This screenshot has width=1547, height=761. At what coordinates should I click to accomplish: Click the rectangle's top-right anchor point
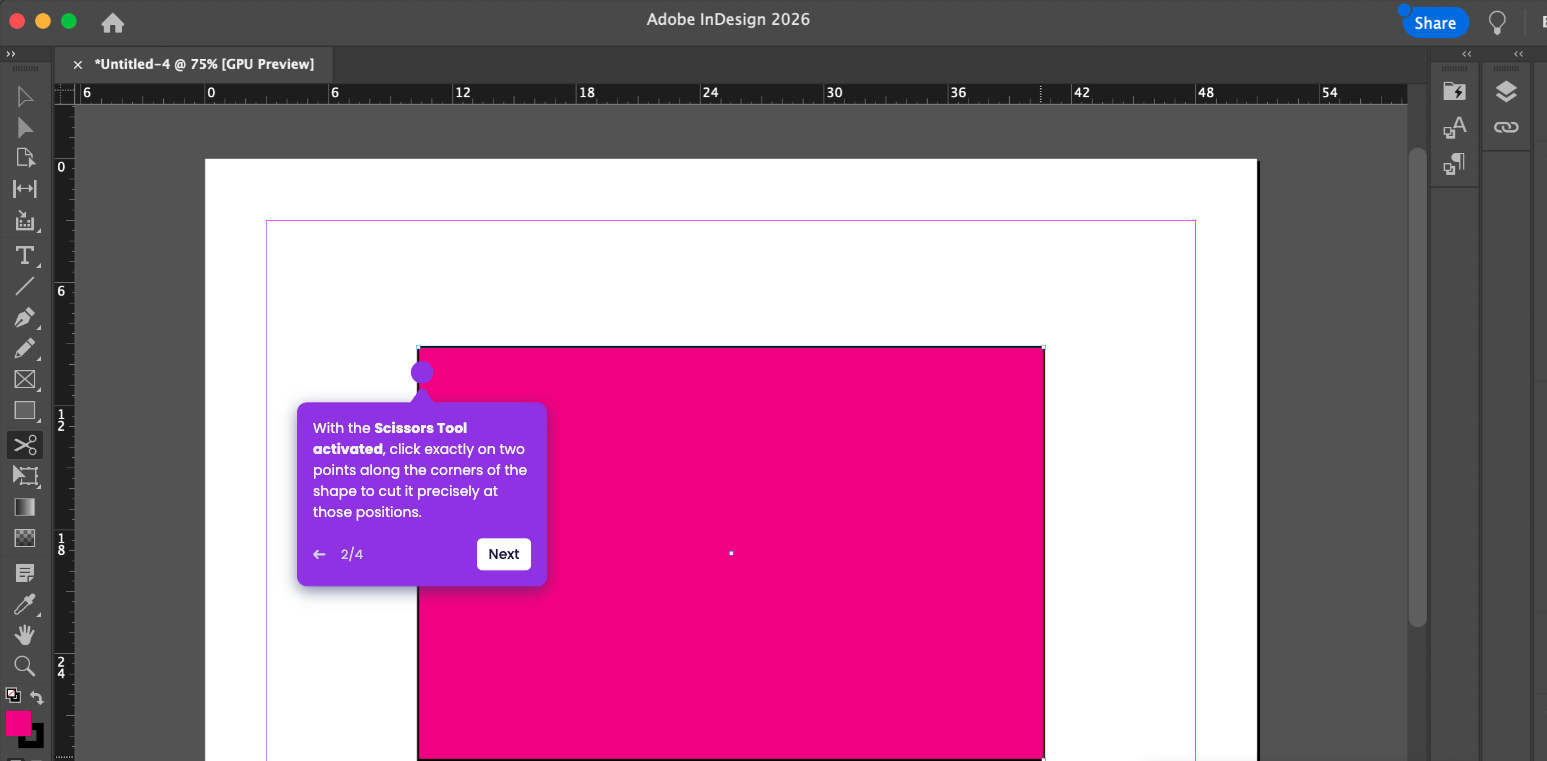coord(1044,347)
